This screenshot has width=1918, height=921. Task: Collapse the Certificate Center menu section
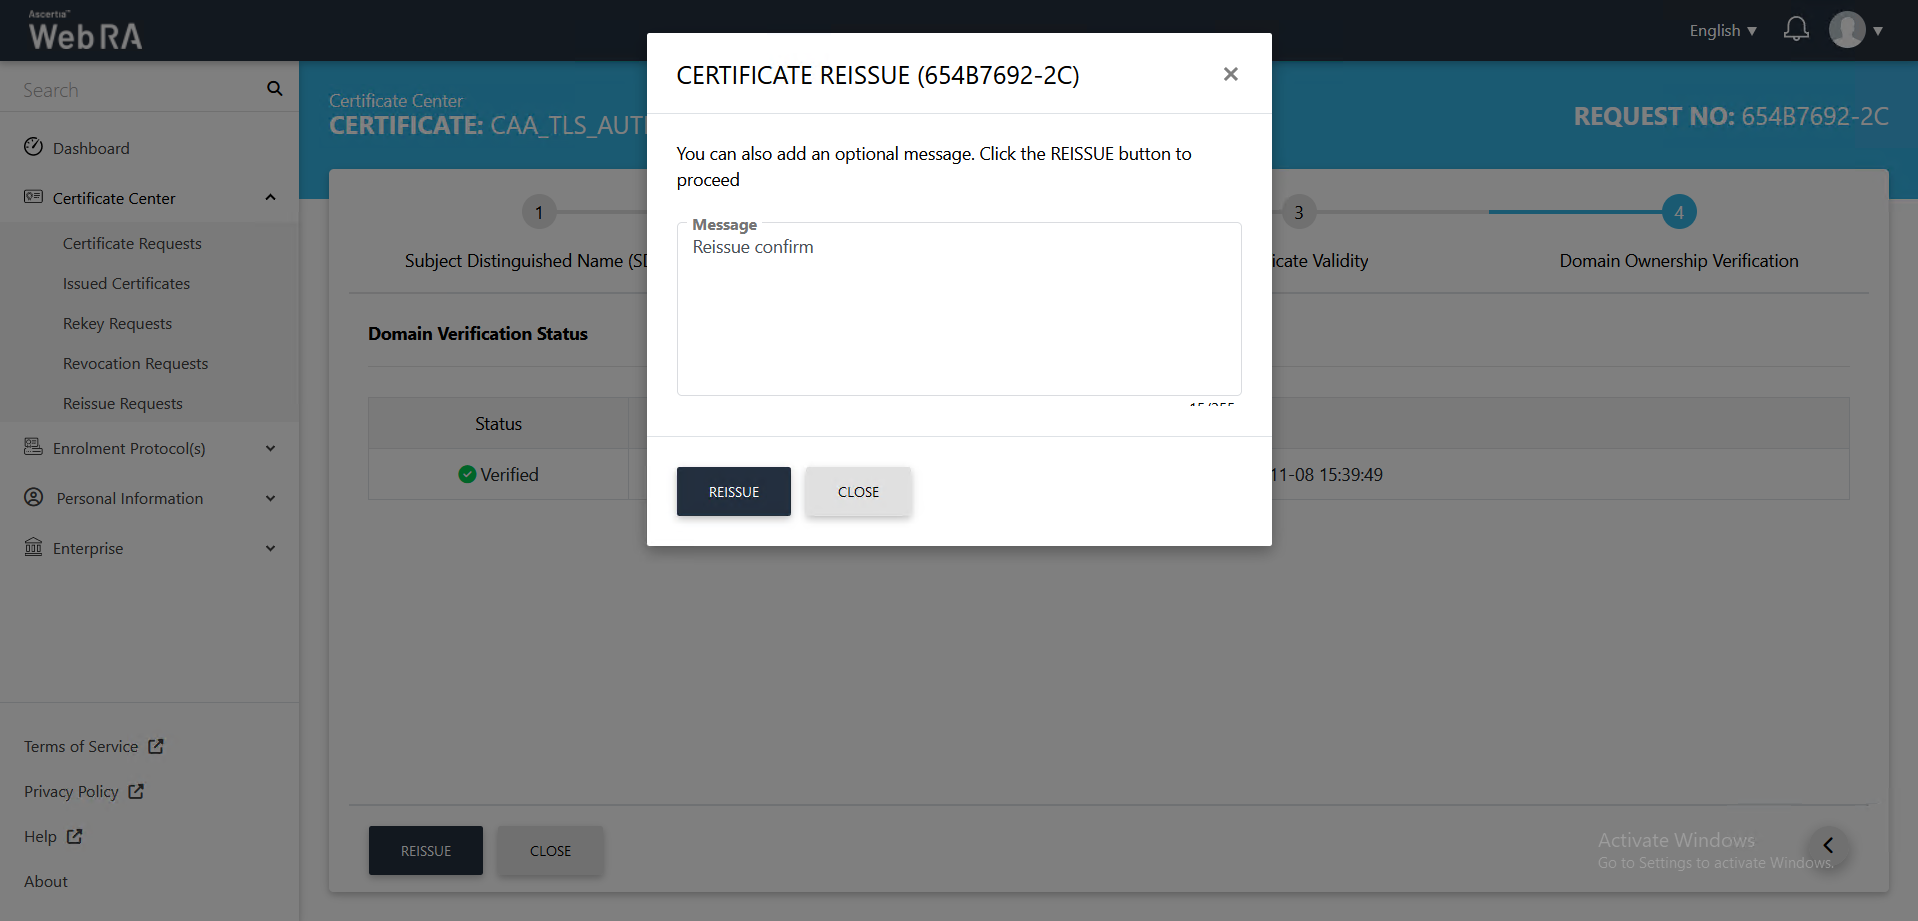[x=270, y=198]
